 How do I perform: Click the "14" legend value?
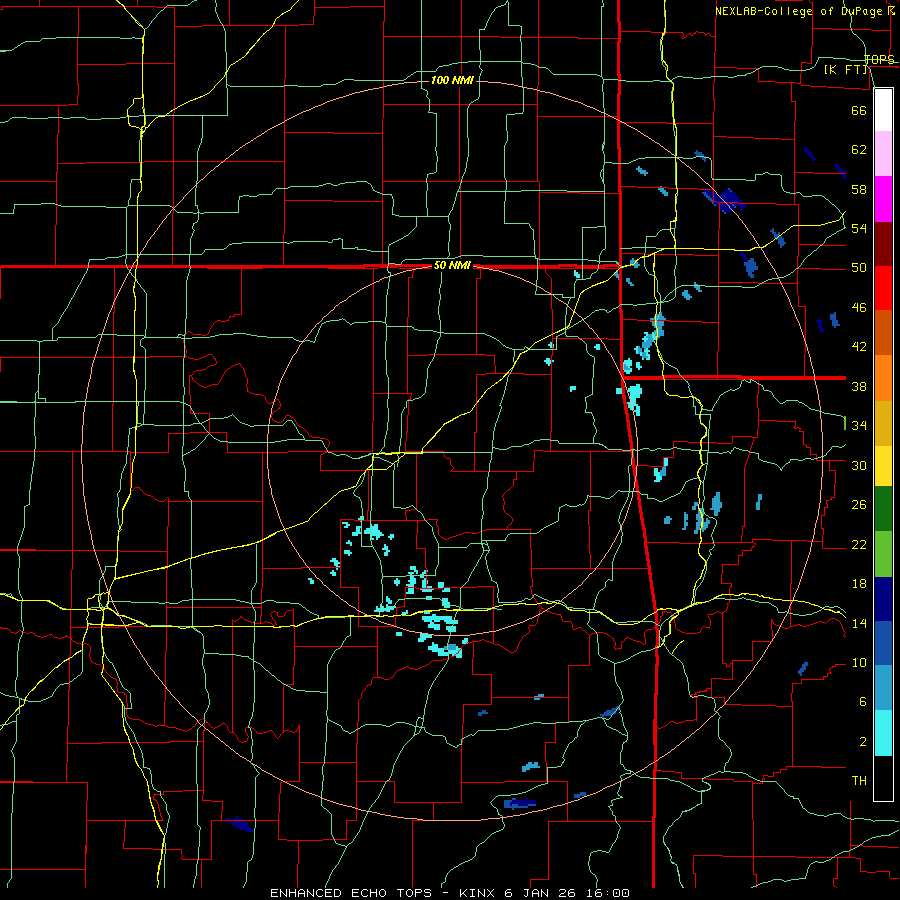point(859,624)
